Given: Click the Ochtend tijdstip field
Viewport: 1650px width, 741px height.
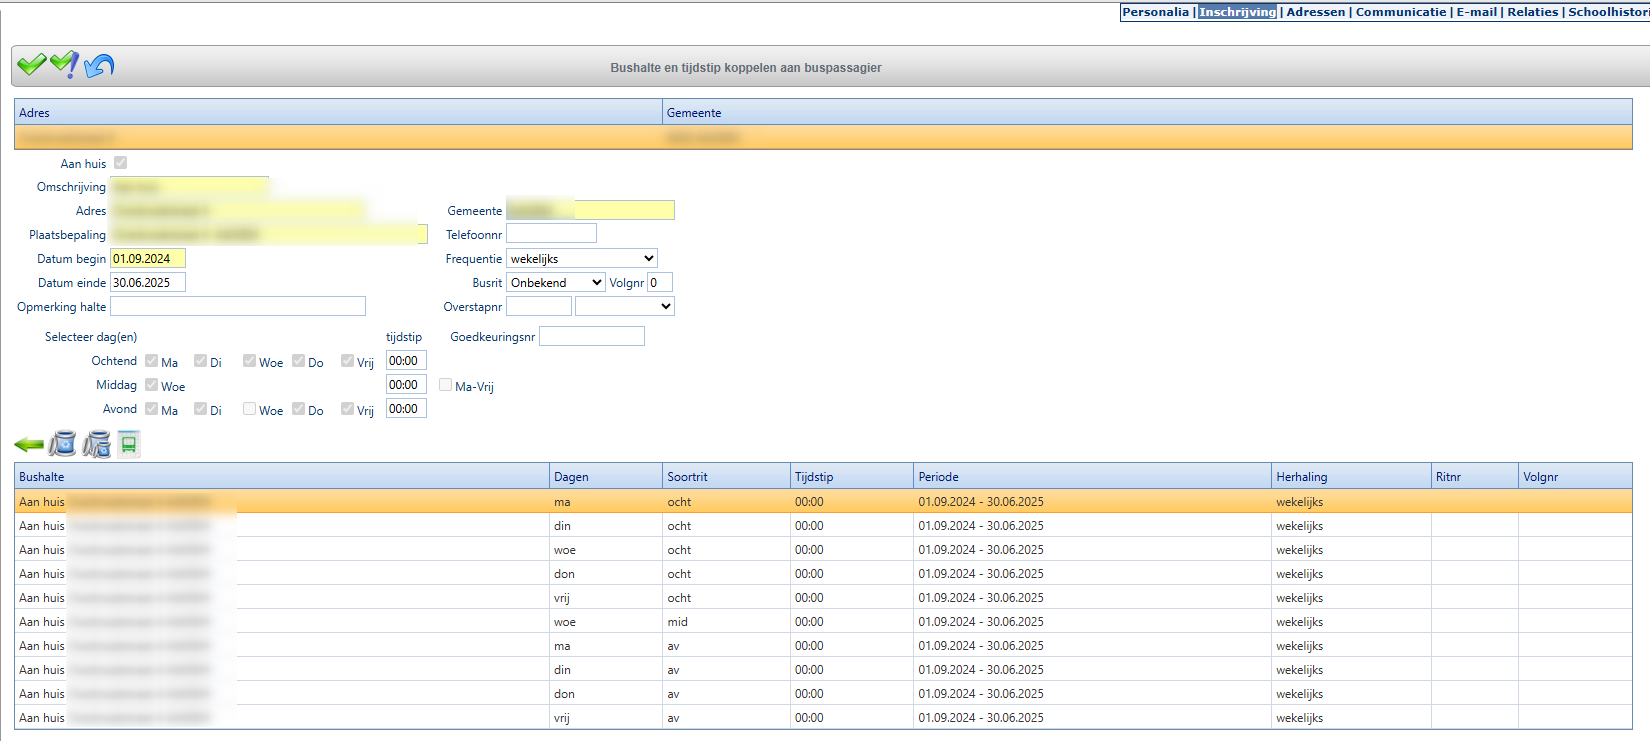Looking at the screenshot, I should 406,360.
